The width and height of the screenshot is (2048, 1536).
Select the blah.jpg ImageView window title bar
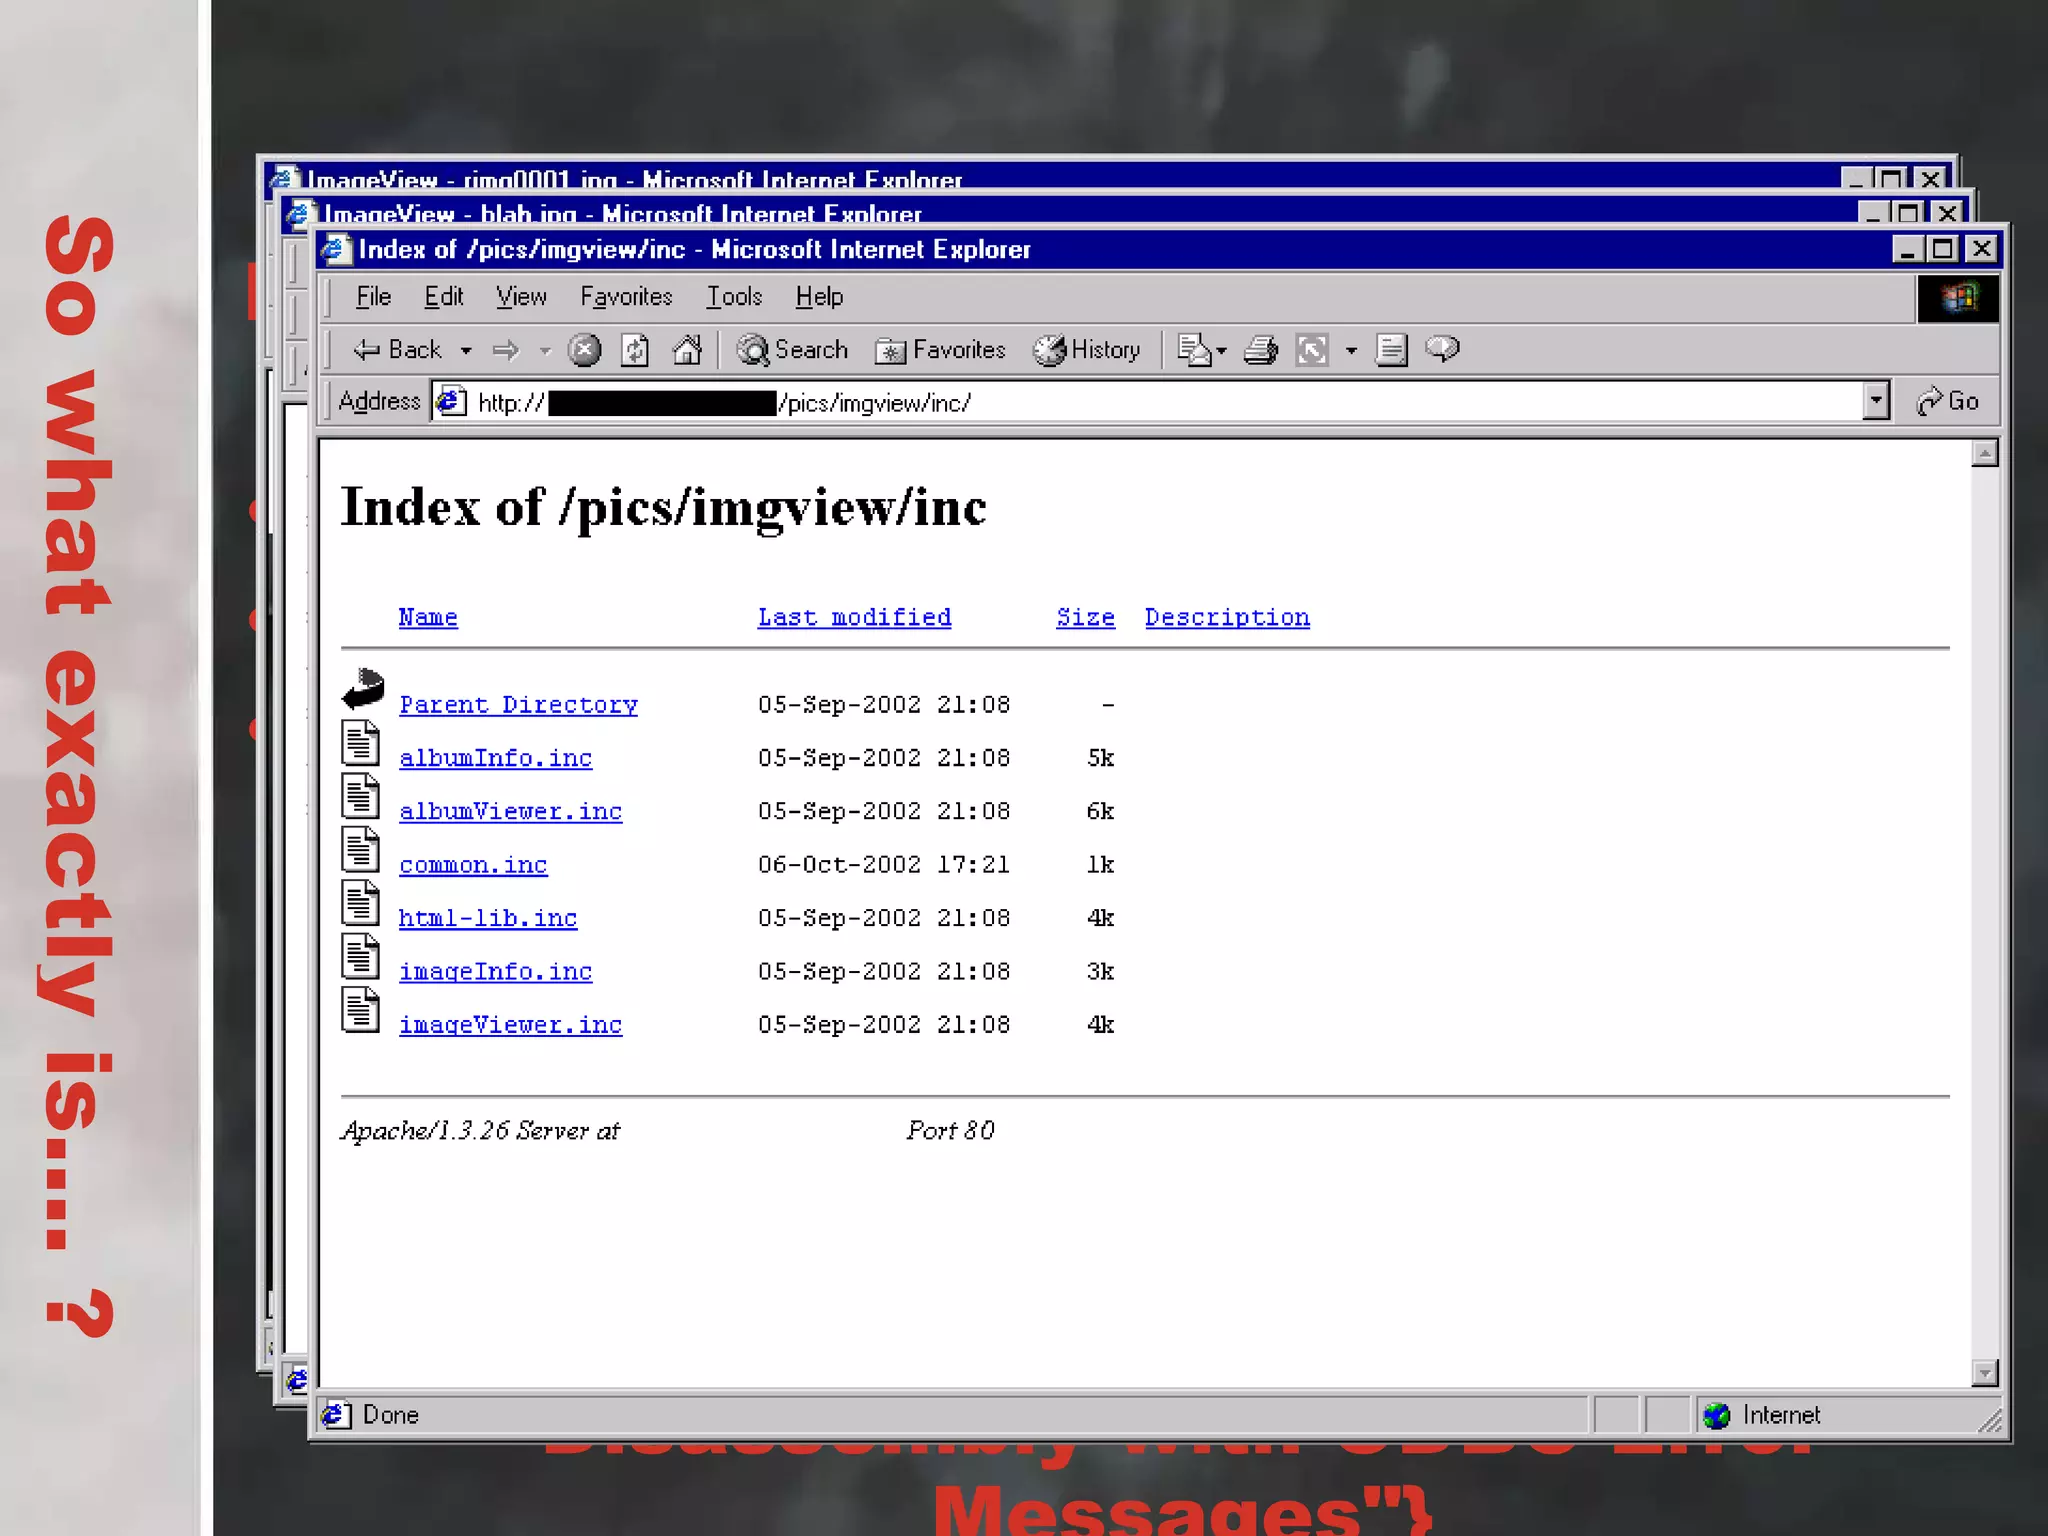click(1070, 212)
